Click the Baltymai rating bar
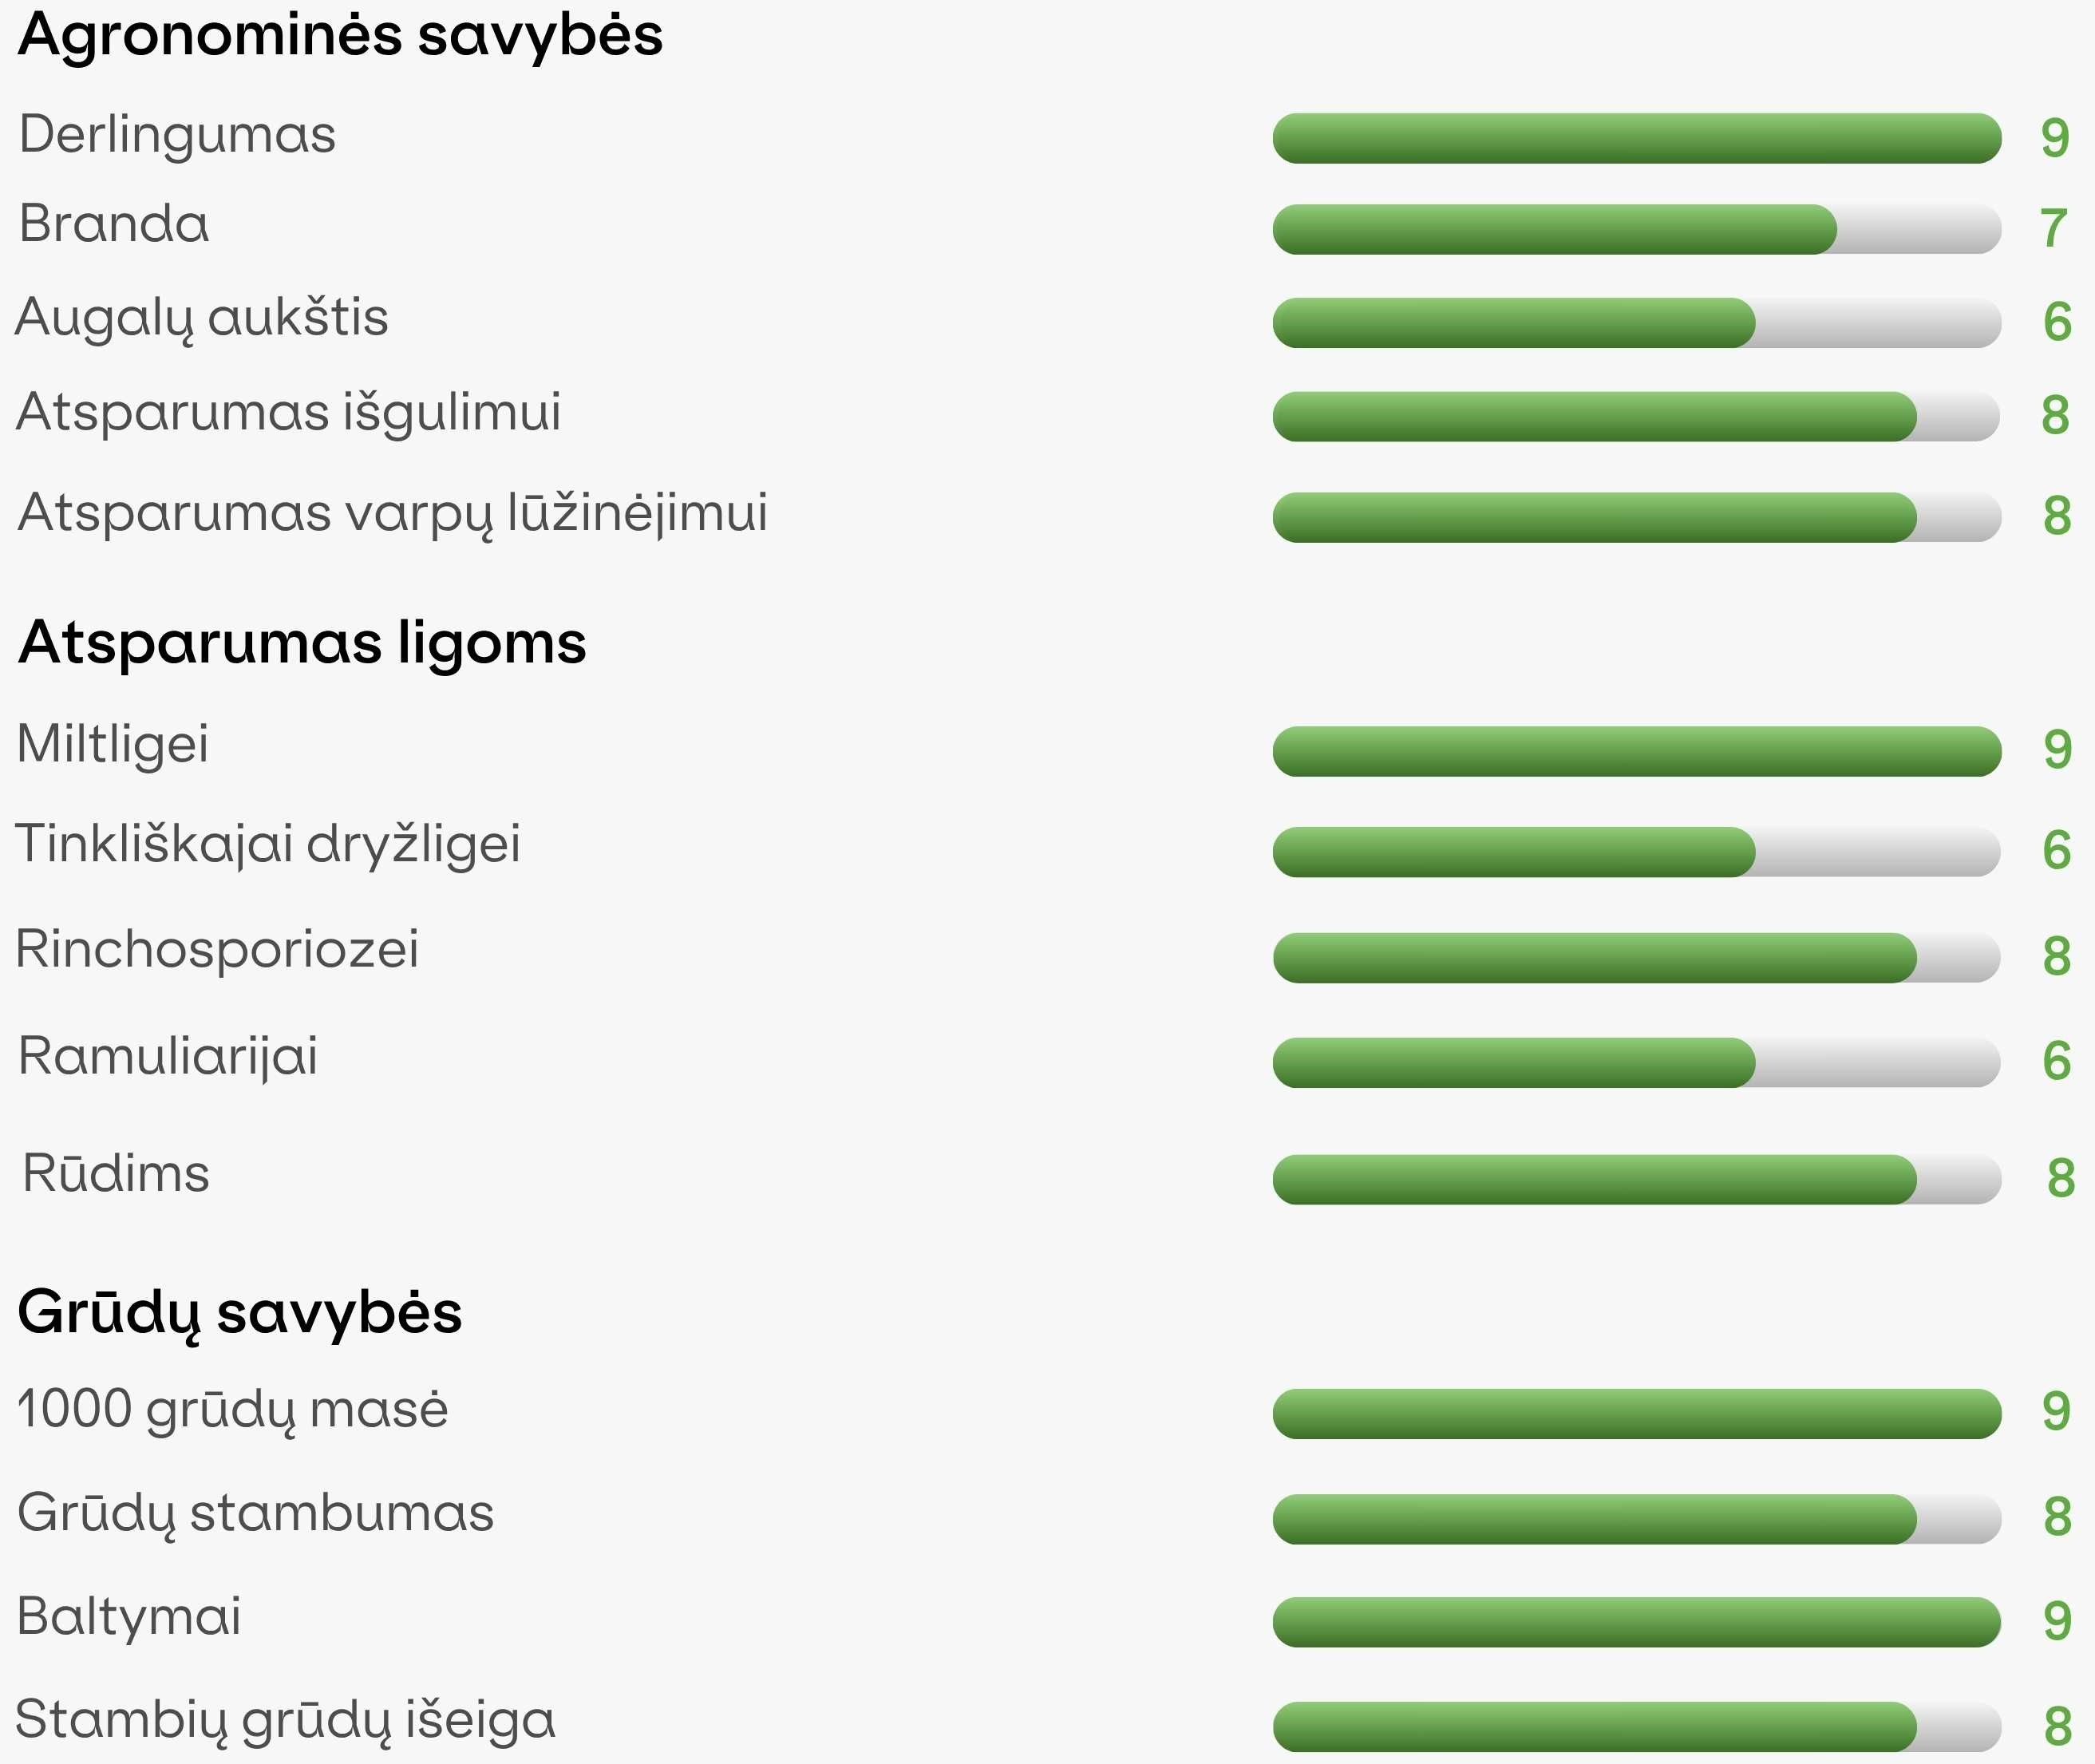 pos(1636,1622)
